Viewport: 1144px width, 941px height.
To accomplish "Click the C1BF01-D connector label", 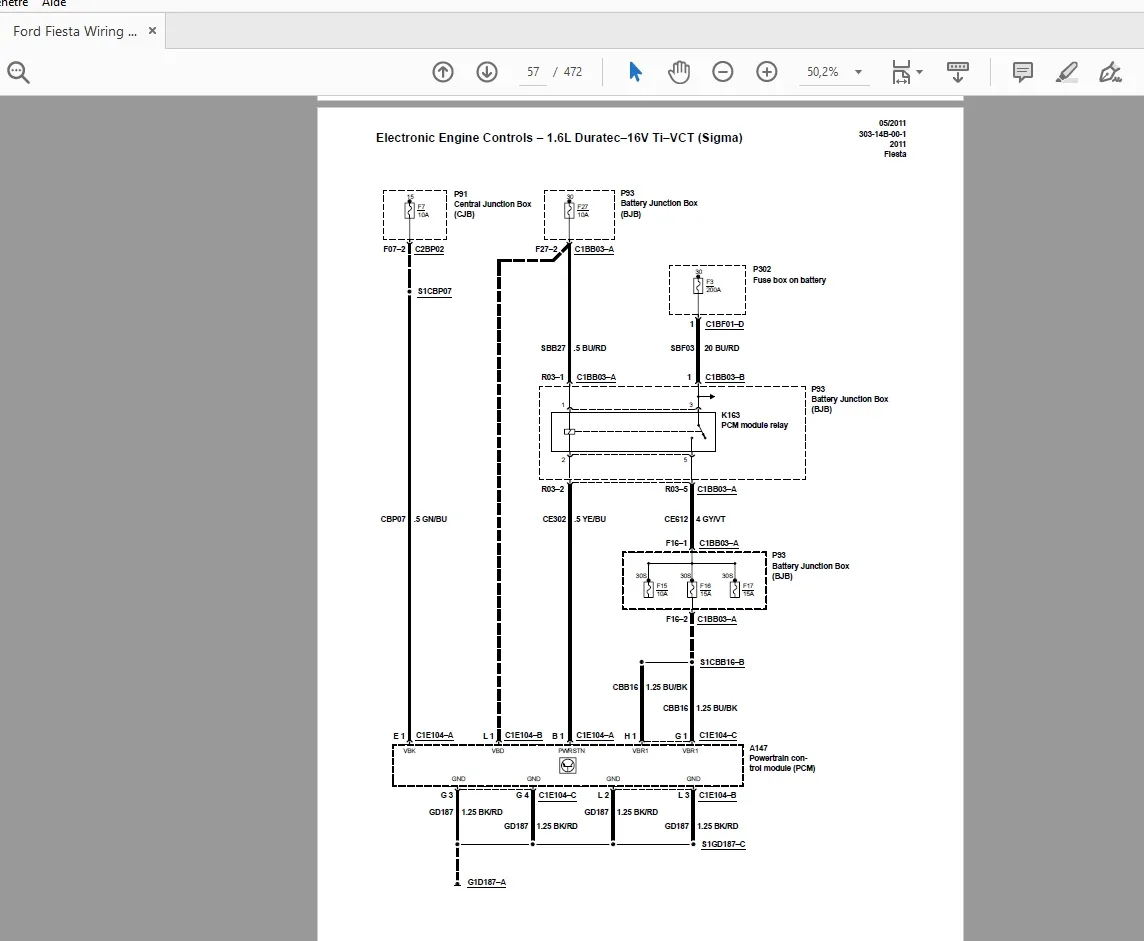I will (x=724, y=324).
